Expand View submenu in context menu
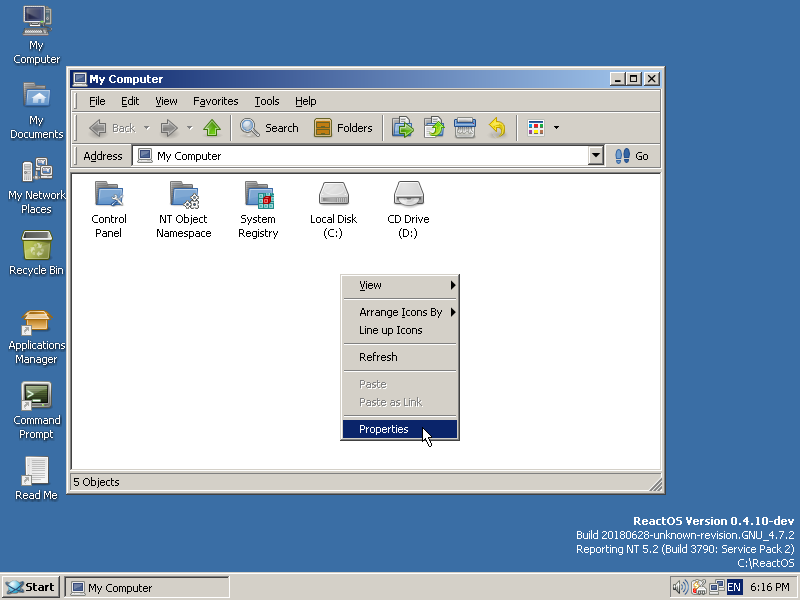 point(400,285)
